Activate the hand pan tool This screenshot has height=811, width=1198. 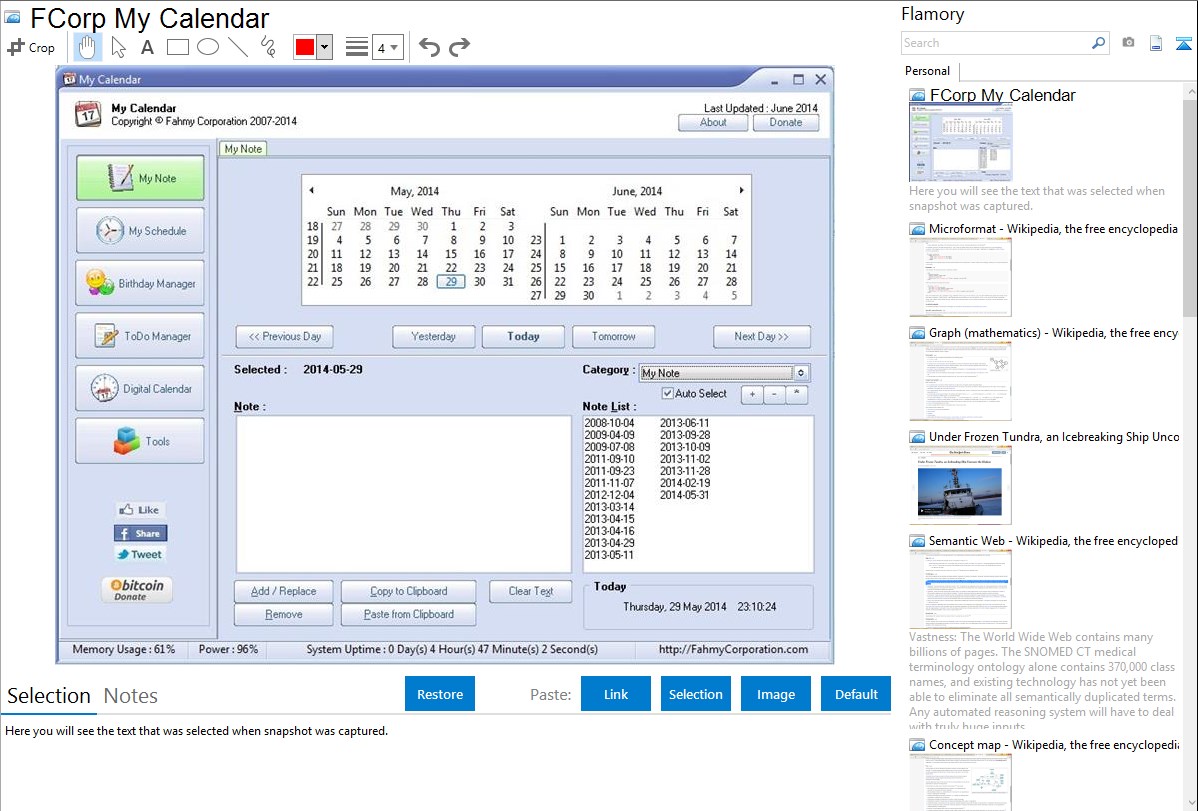(87, 47)
